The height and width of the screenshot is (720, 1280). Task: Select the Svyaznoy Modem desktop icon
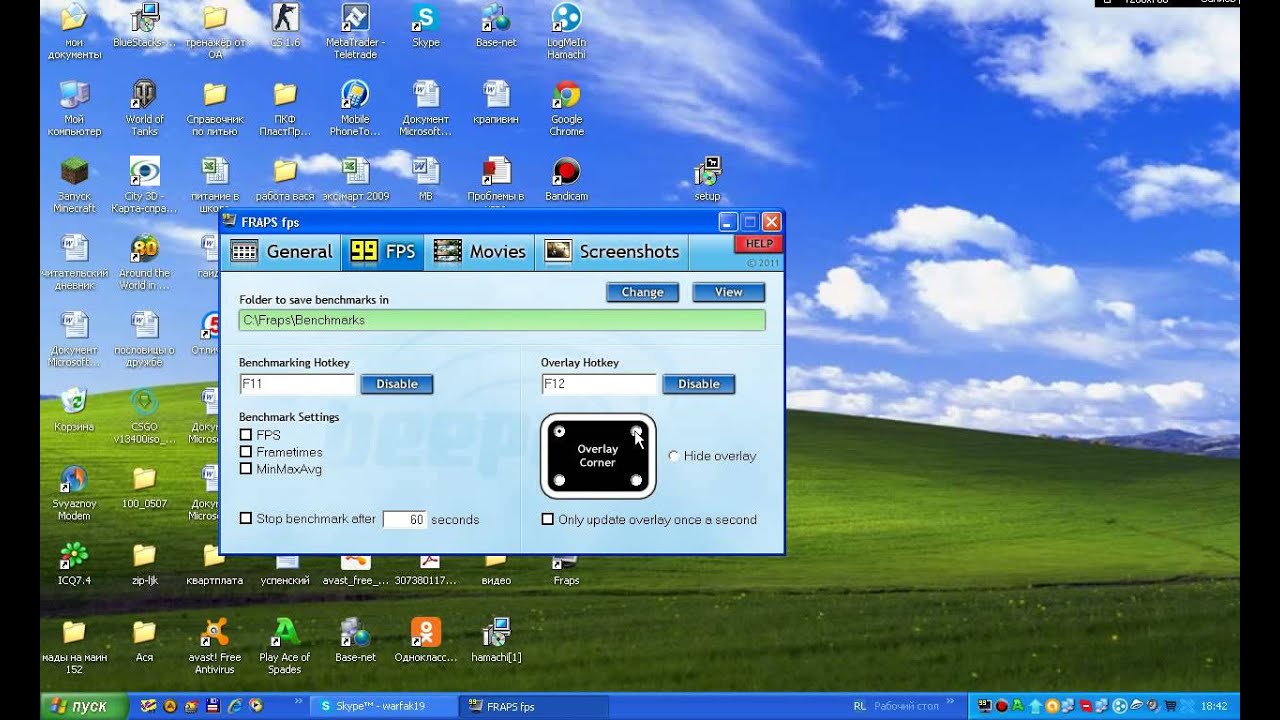[74, 493]
